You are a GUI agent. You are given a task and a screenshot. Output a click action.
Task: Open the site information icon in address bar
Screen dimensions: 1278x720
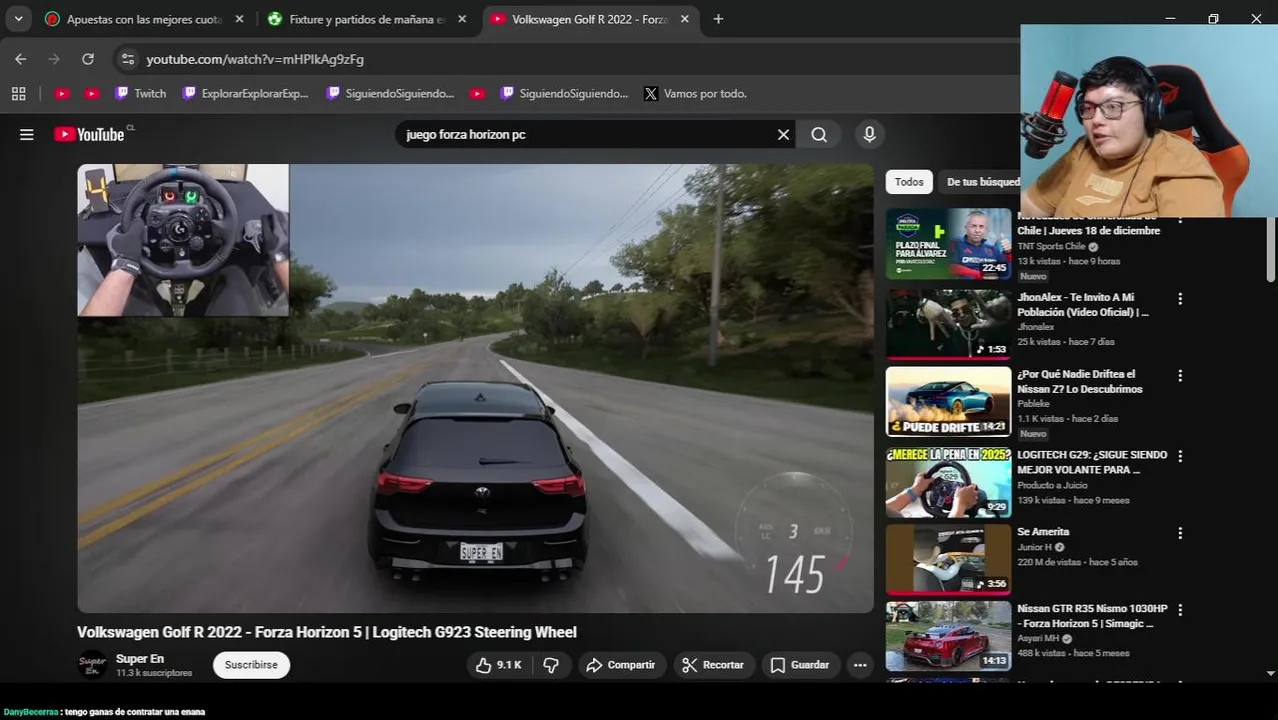[127, 59]
